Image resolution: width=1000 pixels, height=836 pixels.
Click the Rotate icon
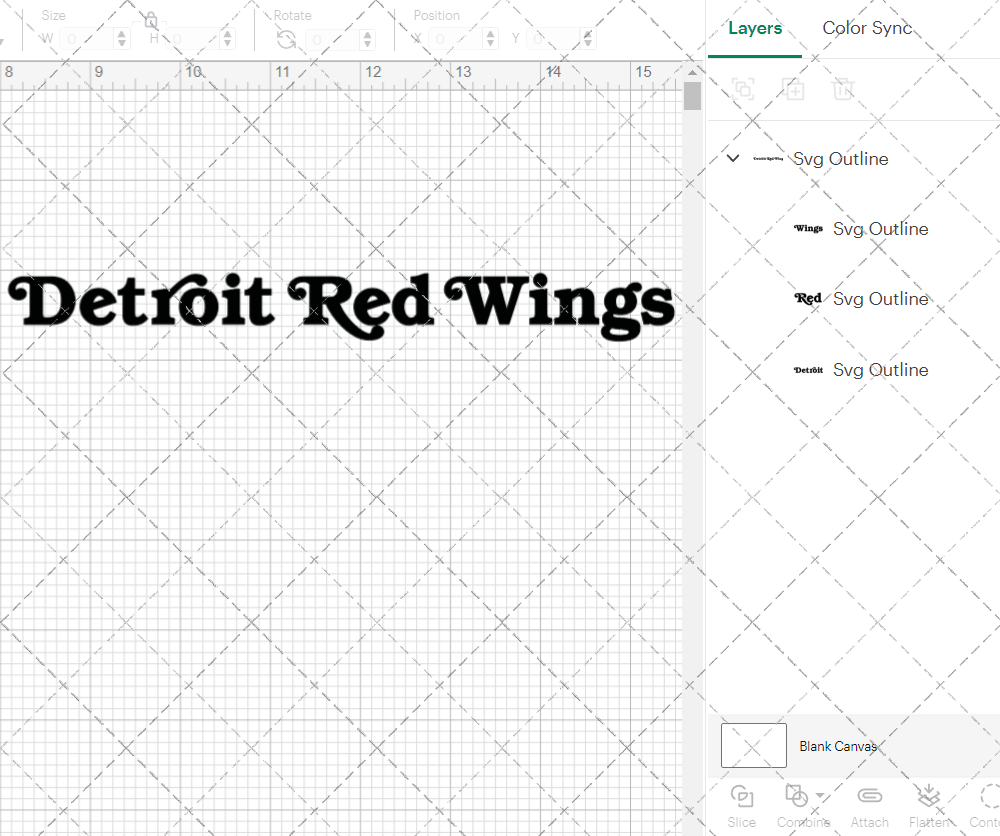pos(286,40)
